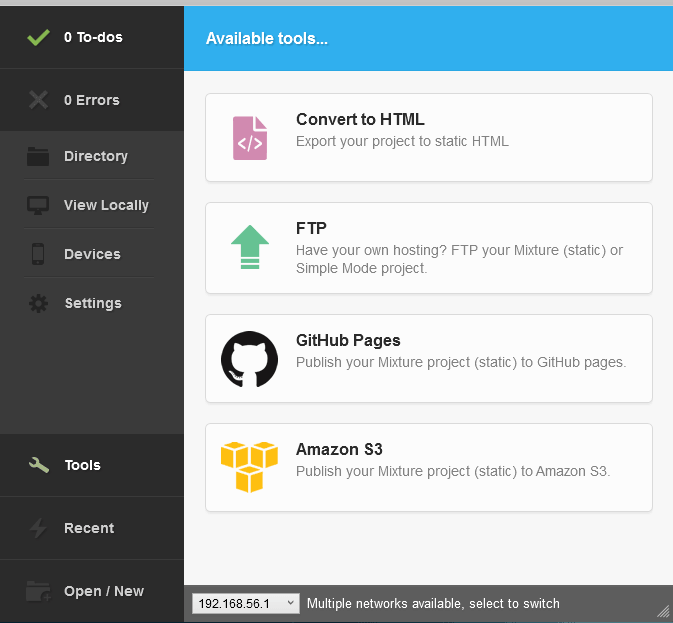This screenshot has width=673, height=623.
Task: Click the Open / New folder icon
Action: point(38,591)
